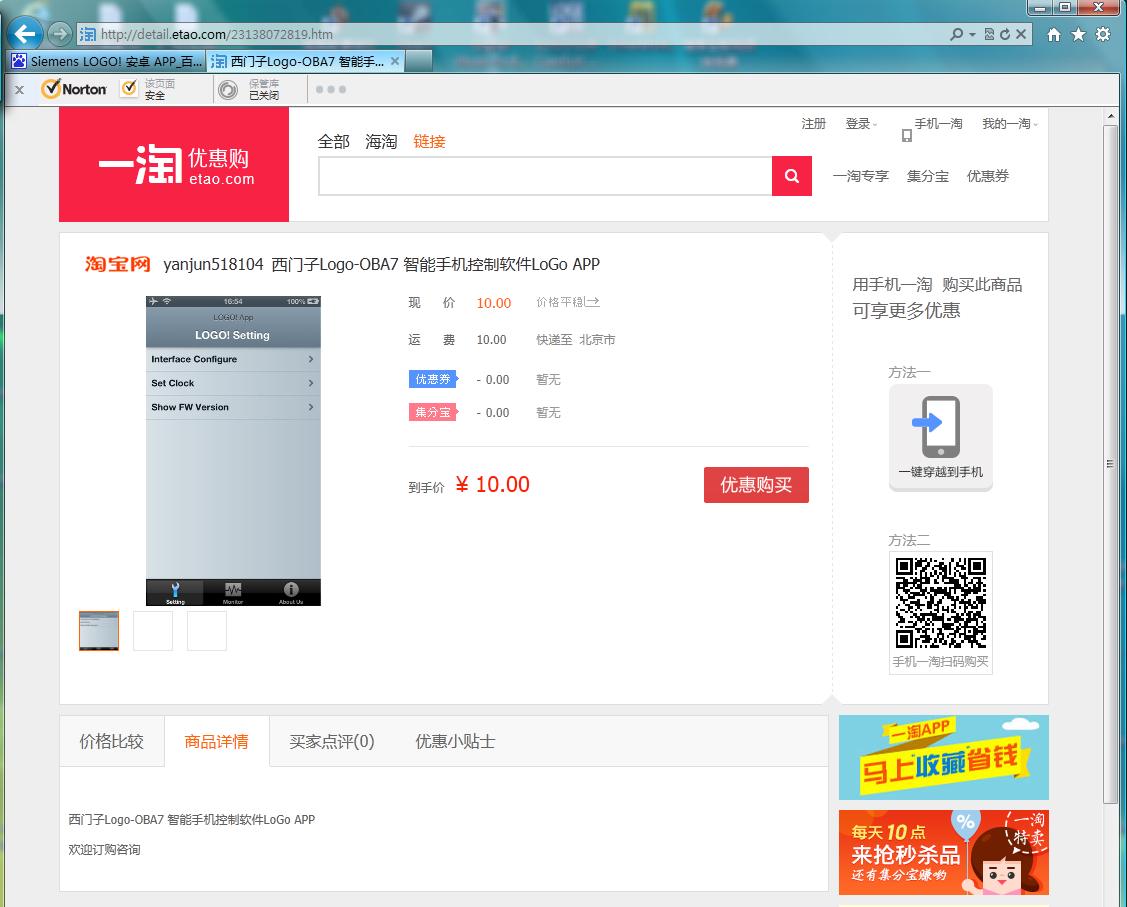Click the 注册 link
The height and width of the screenshot is (907, 1127).
814,124
